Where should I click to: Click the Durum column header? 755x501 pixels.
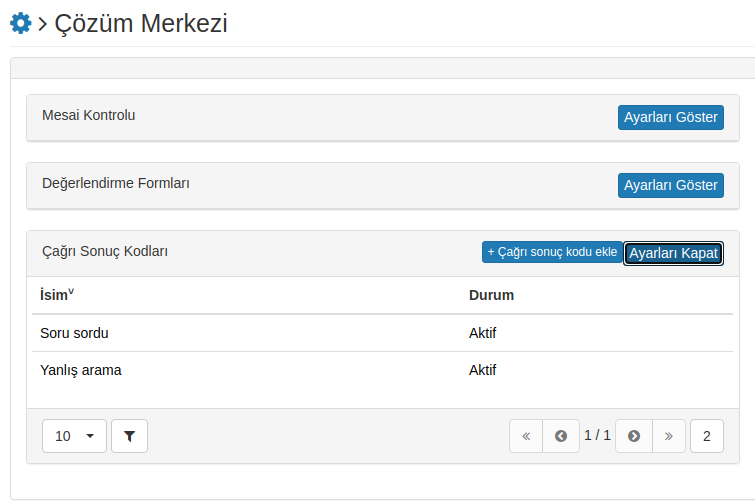point(491,295)
